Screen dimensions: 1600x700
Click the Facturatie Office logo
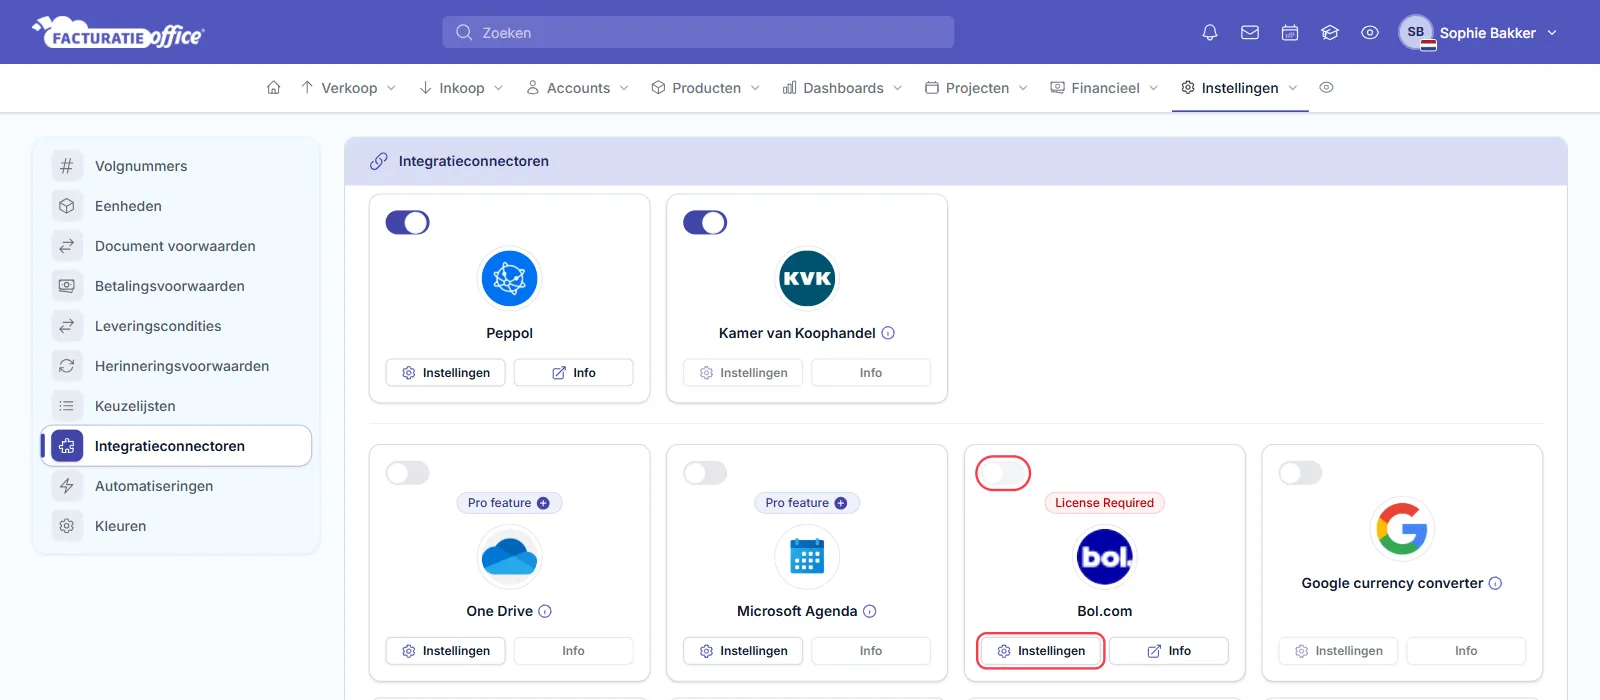(118, 33)
